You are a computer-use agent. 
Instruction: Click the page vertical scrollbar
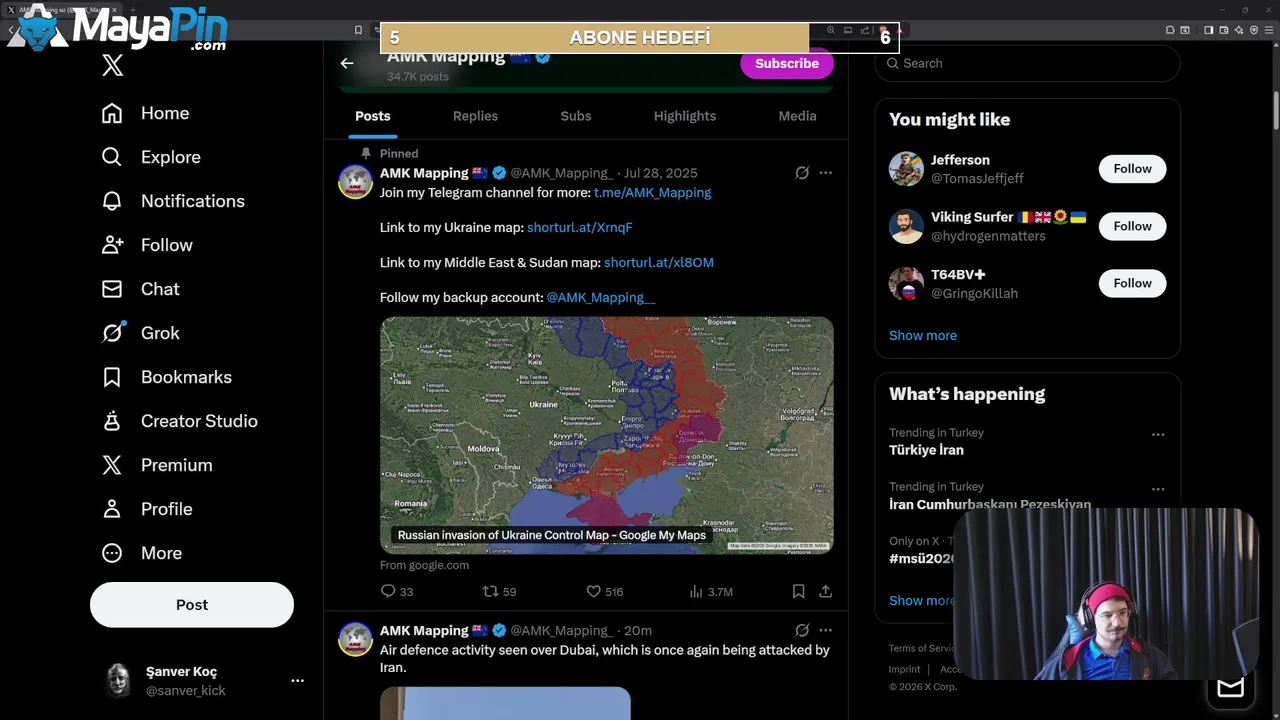click(1275, 110)
